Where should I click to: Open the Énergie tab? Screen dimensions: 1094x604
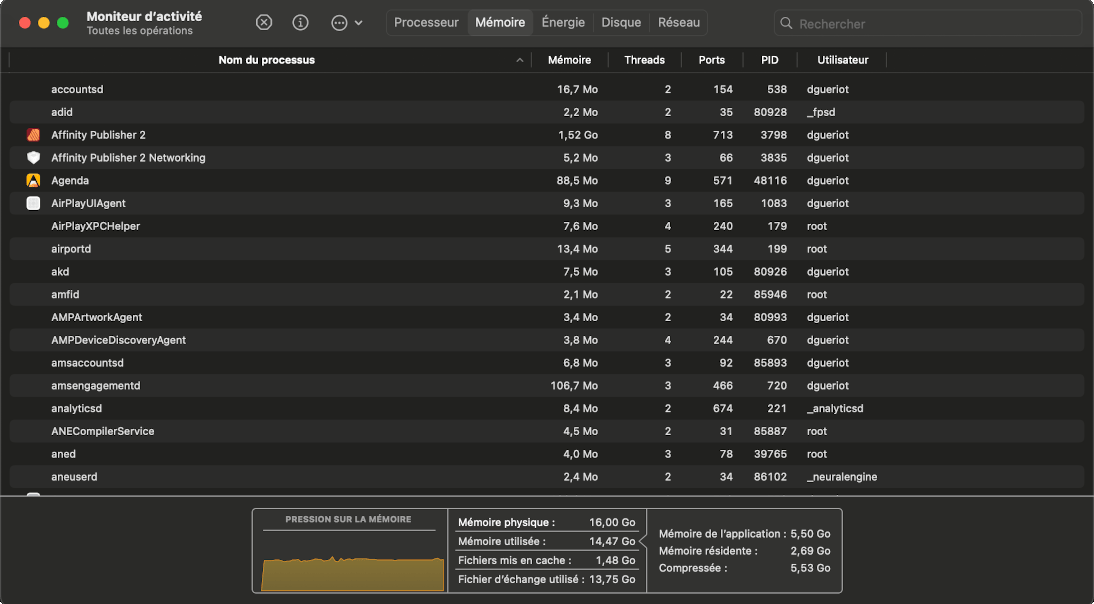pyautogui.click(x=563, y=22)
